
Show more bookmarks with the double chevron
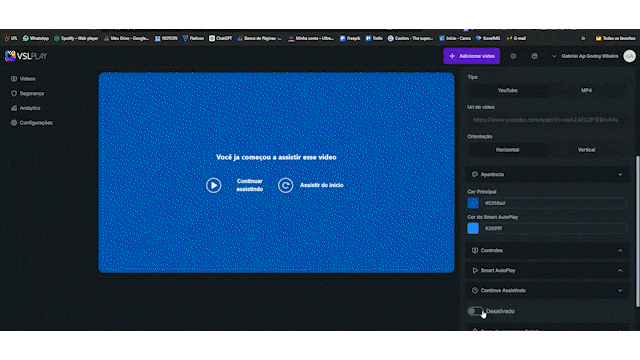coord(583,38)
